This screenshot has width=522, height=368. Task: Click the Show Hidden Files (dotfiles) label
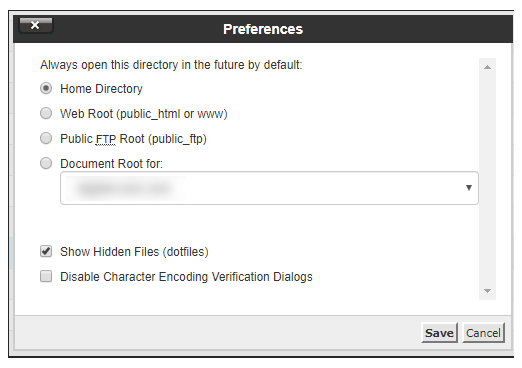click(134, 252)
